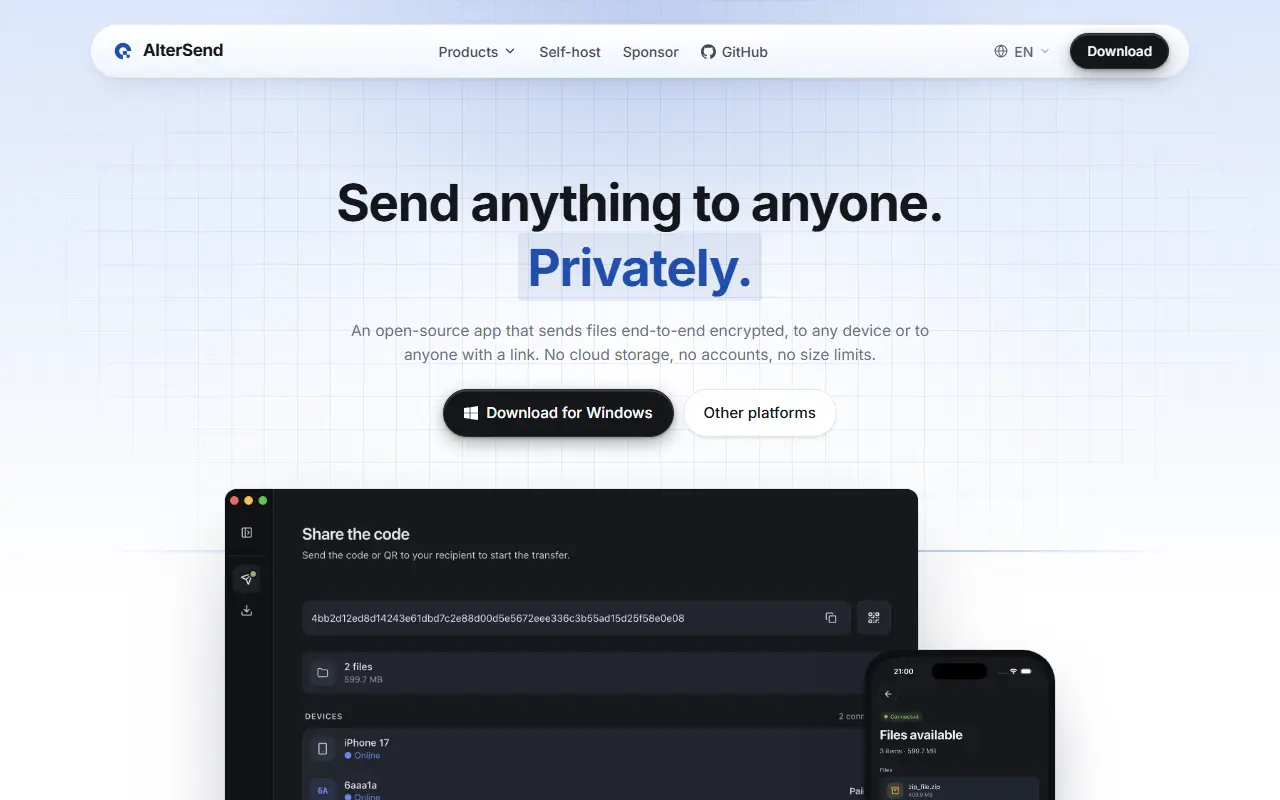The height and width of the screenshot is (800, 1280).
Task: Show the QR code button
Action: [874, 618]
